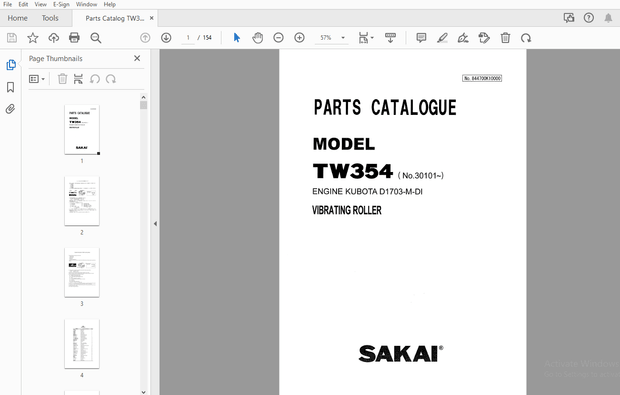The image size is (620, 395).
Task: Open the Find text magnifier icon
Action: point(96,38)
